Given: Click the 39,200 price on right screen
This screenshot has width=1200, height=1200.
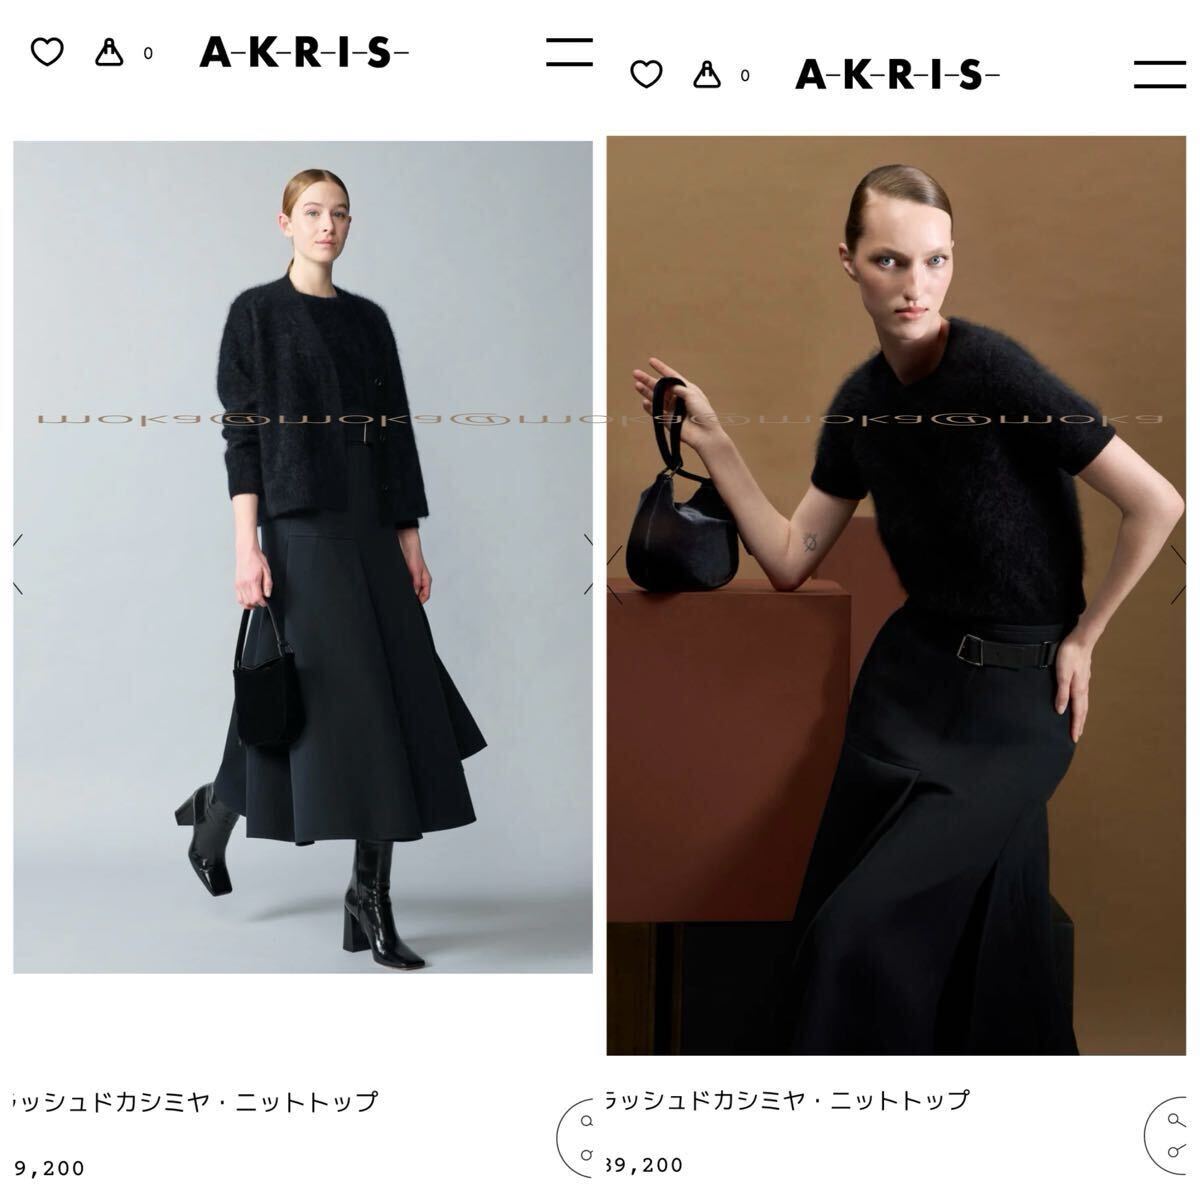Looking at the screenshot, I should [645, 1165].
